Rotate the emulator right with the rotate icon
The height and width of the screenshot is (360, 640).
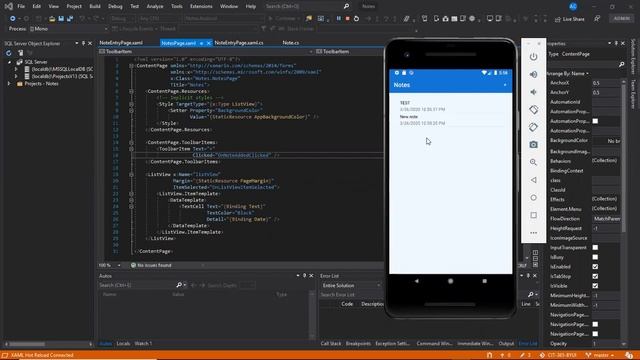[533, 127]
